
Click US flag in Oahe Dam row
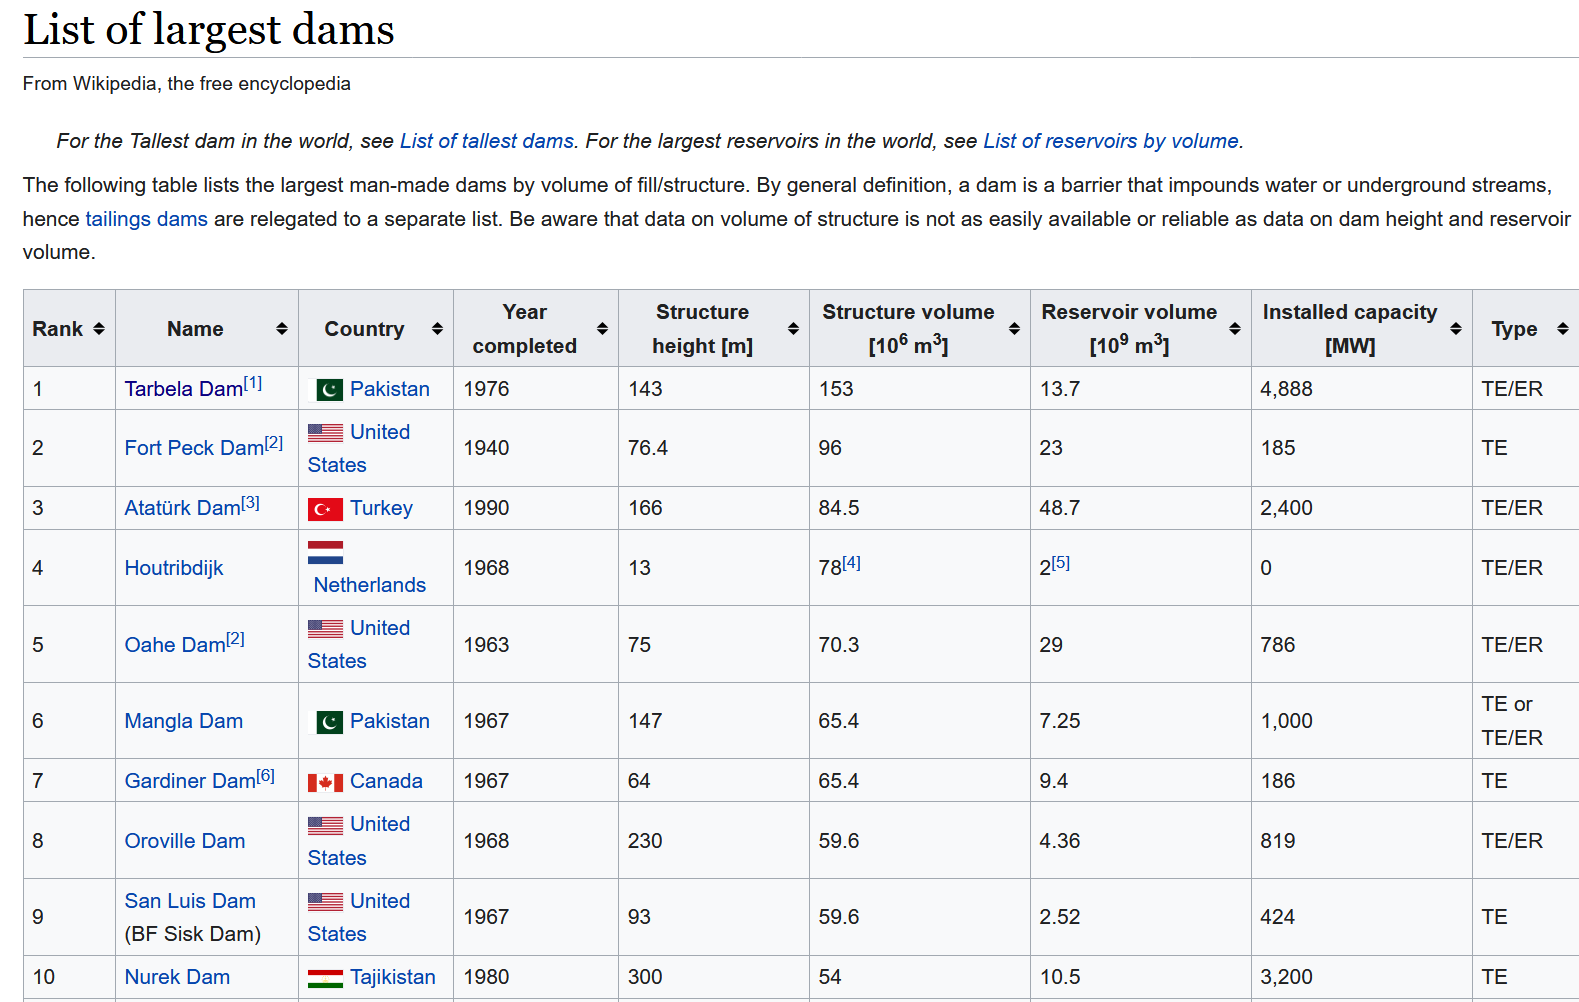point(325,629)
